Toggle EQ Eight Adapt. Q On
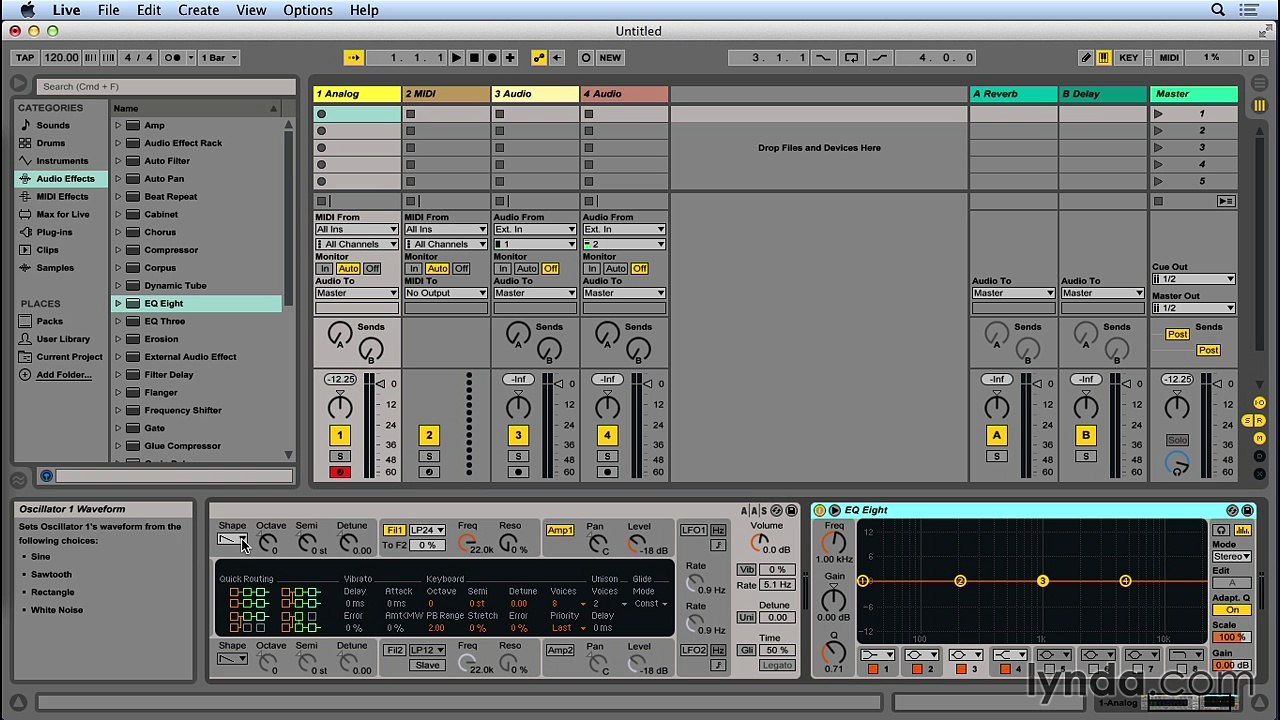 pyautogui.click(x=1232, y=610)
